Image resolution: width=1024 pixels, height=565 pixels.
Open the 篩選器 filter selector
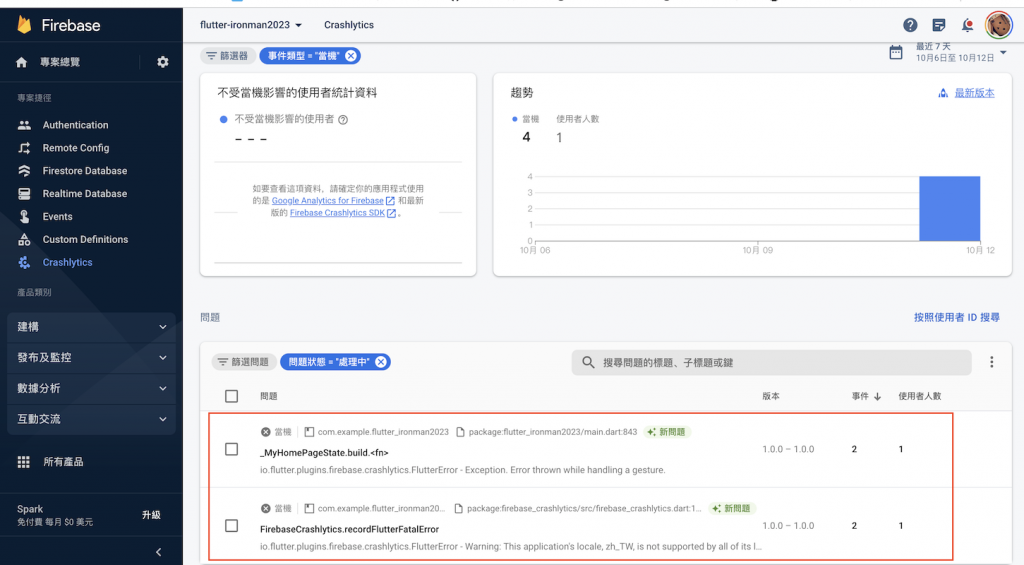click(227, 56)
